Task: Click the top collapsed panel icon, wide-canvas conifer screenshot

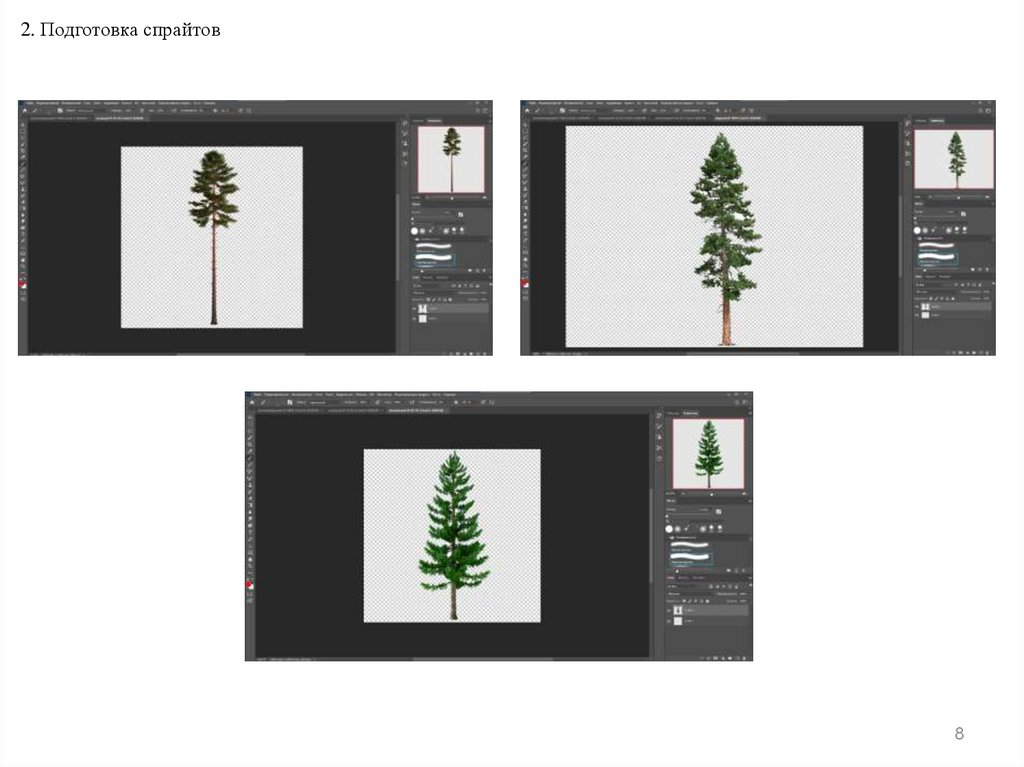Action: 907,123
